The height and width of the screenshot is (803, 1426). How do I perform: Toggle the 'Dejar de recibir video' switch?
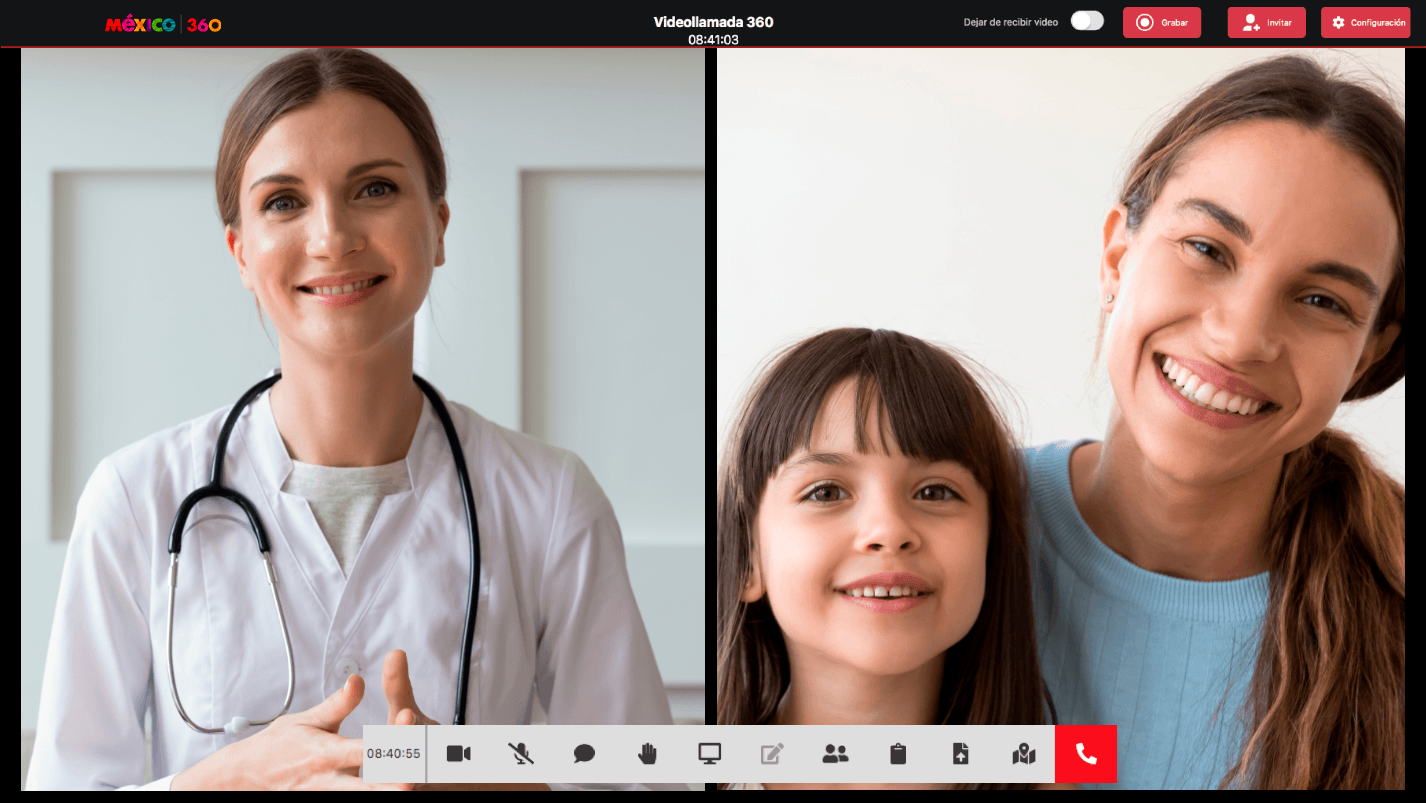1087,21
